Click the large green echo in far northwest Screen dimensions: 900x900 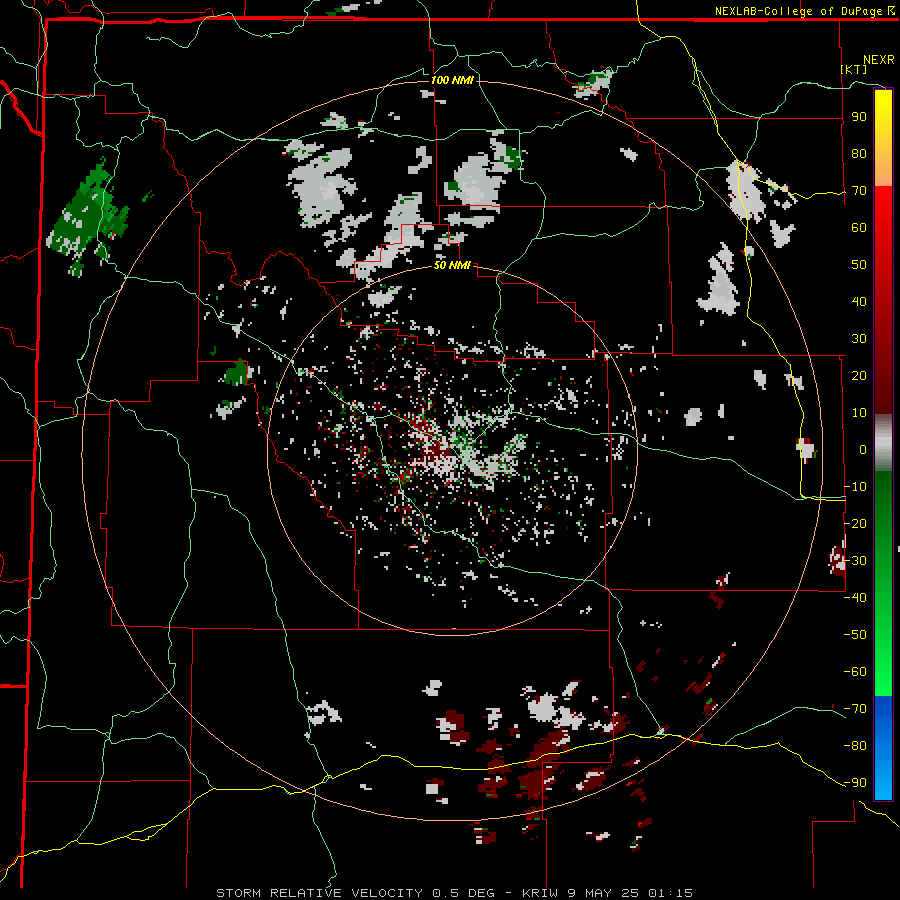click(x=88, y=217)
